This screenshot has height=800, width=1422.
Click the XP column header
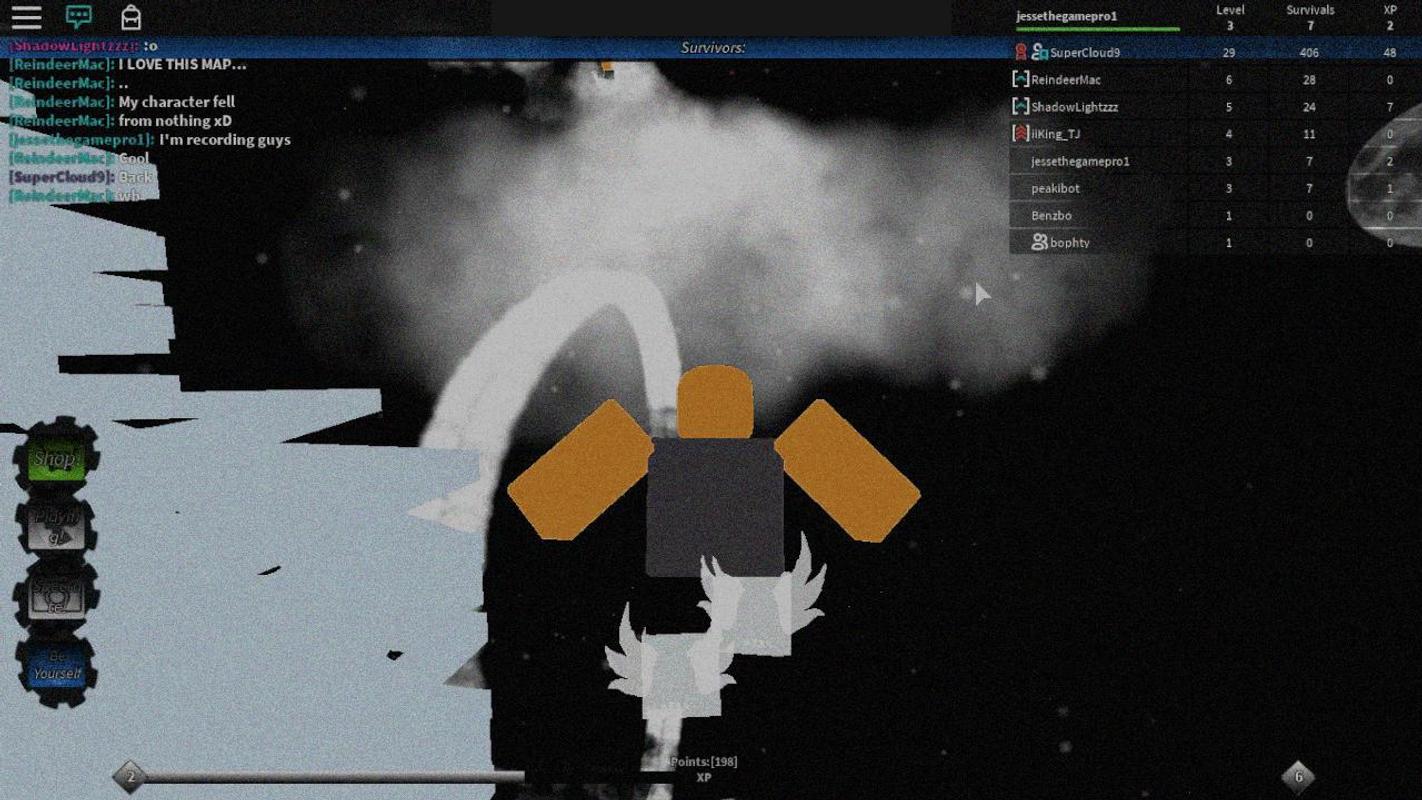coord(1390,10)
